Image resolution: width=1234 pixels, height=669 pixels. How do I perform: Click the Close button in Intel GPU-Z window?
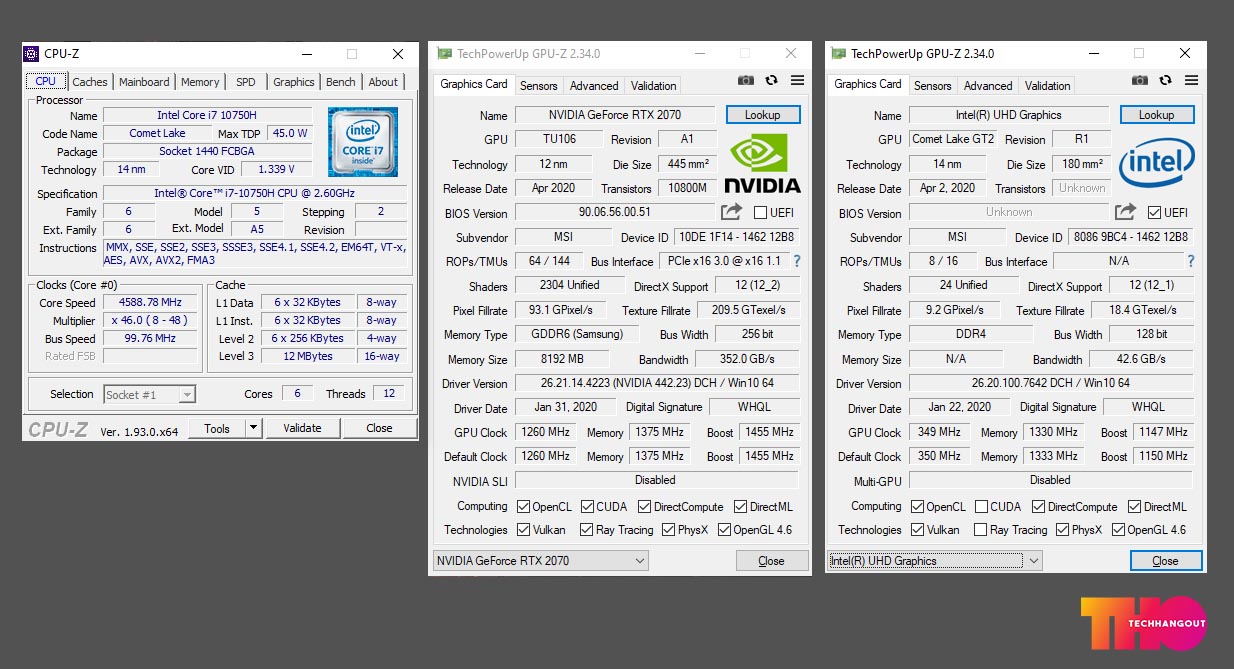pyautogui.click(x=1166, y=561)
